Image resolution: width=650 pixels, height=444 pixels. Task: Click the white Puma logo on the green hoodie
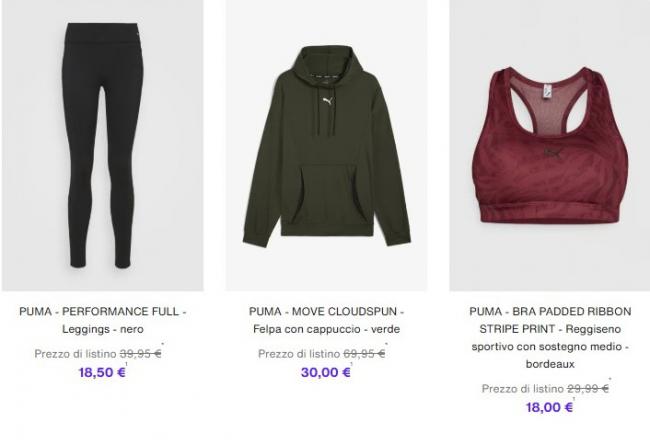[x=327, y=101]
